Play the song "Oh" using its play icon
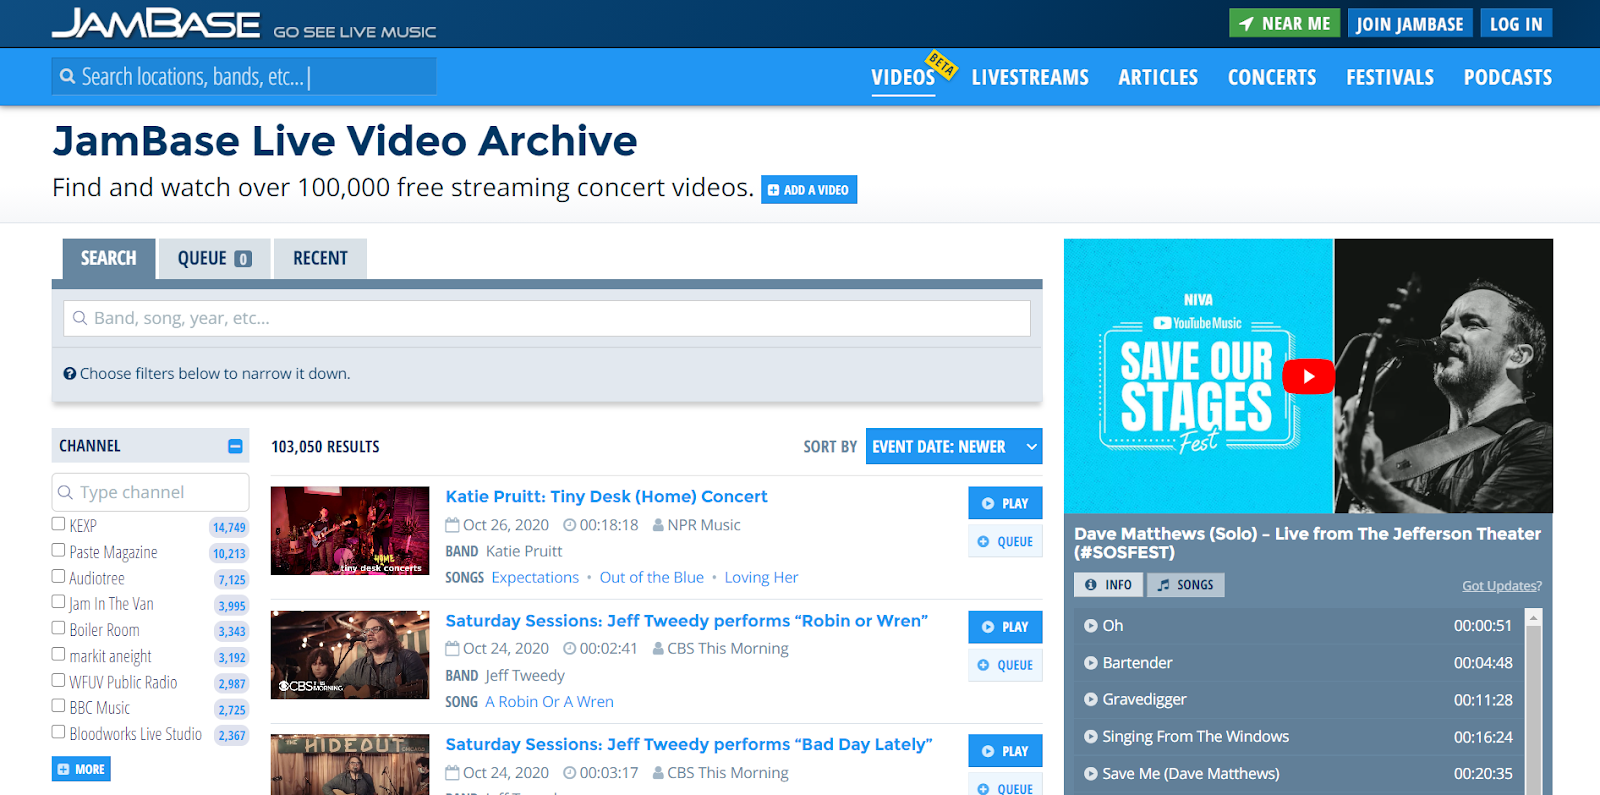 click(1091, 626)
